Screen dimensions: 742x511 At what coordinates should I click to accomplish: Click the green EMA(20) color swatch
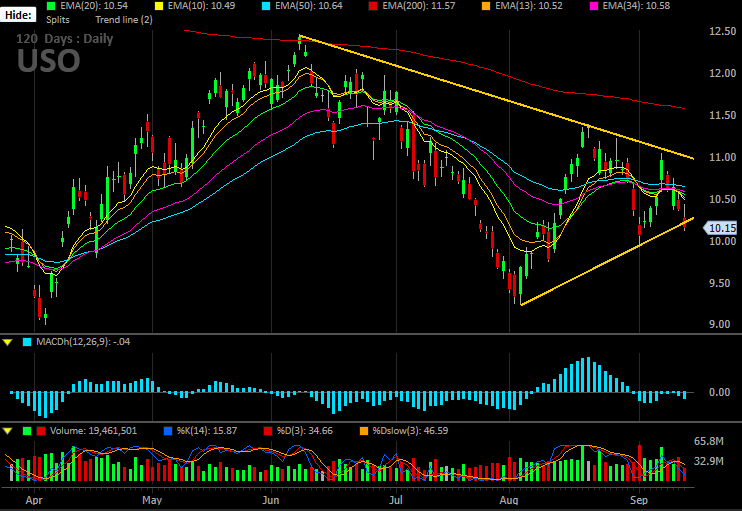[x=51, y=6]
